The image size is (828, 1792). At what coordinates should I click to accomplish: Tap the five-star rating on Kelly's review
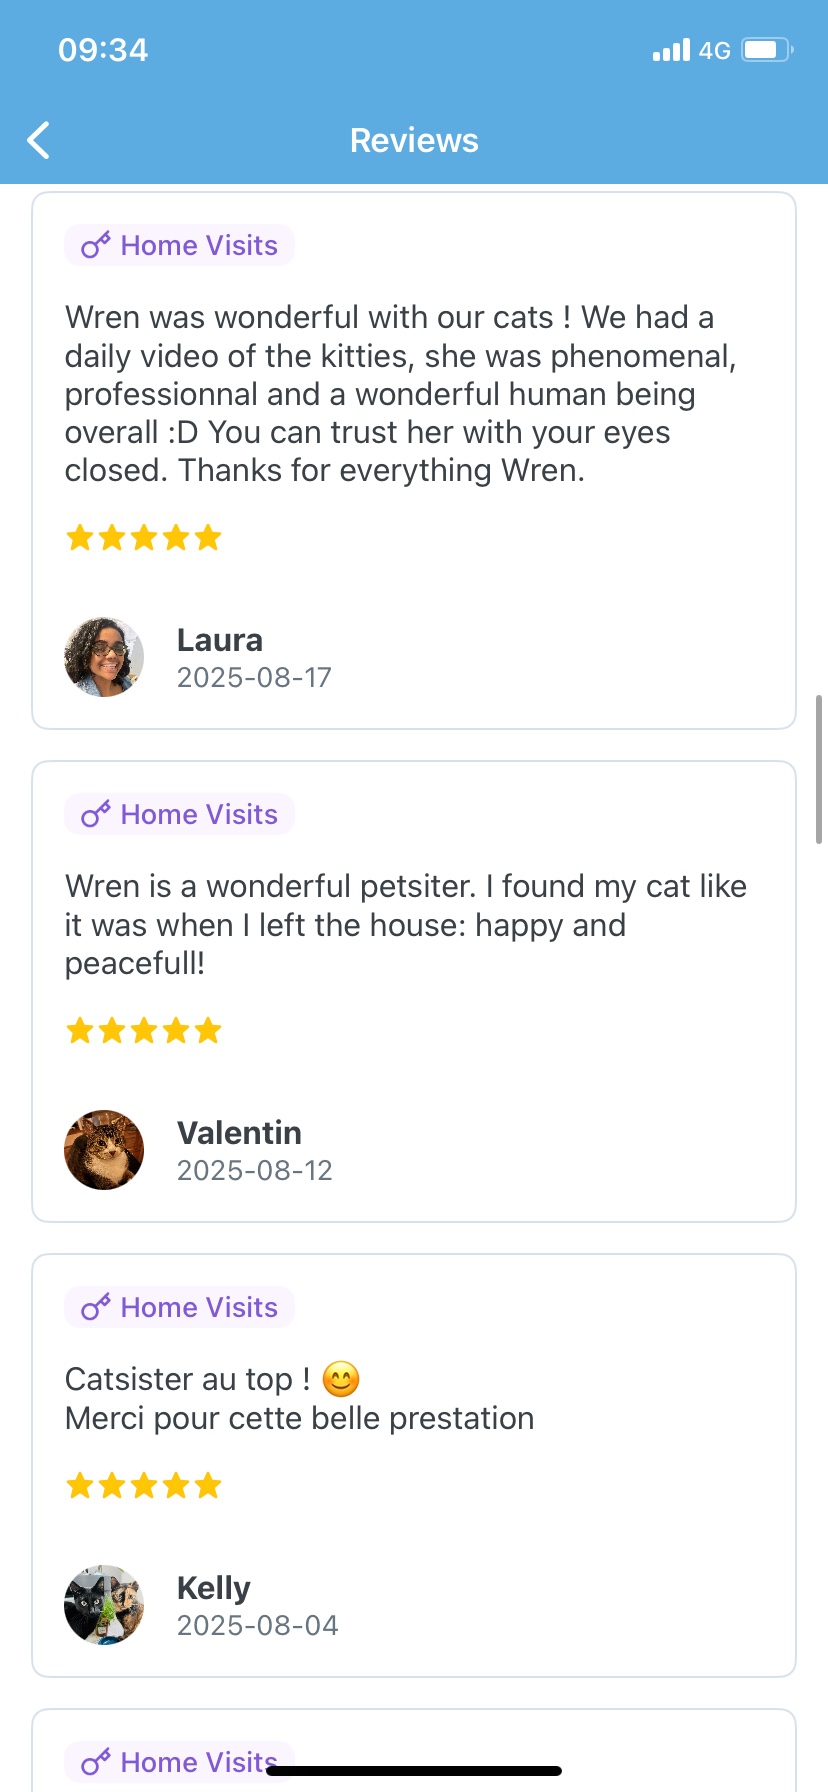(144, 1486)
